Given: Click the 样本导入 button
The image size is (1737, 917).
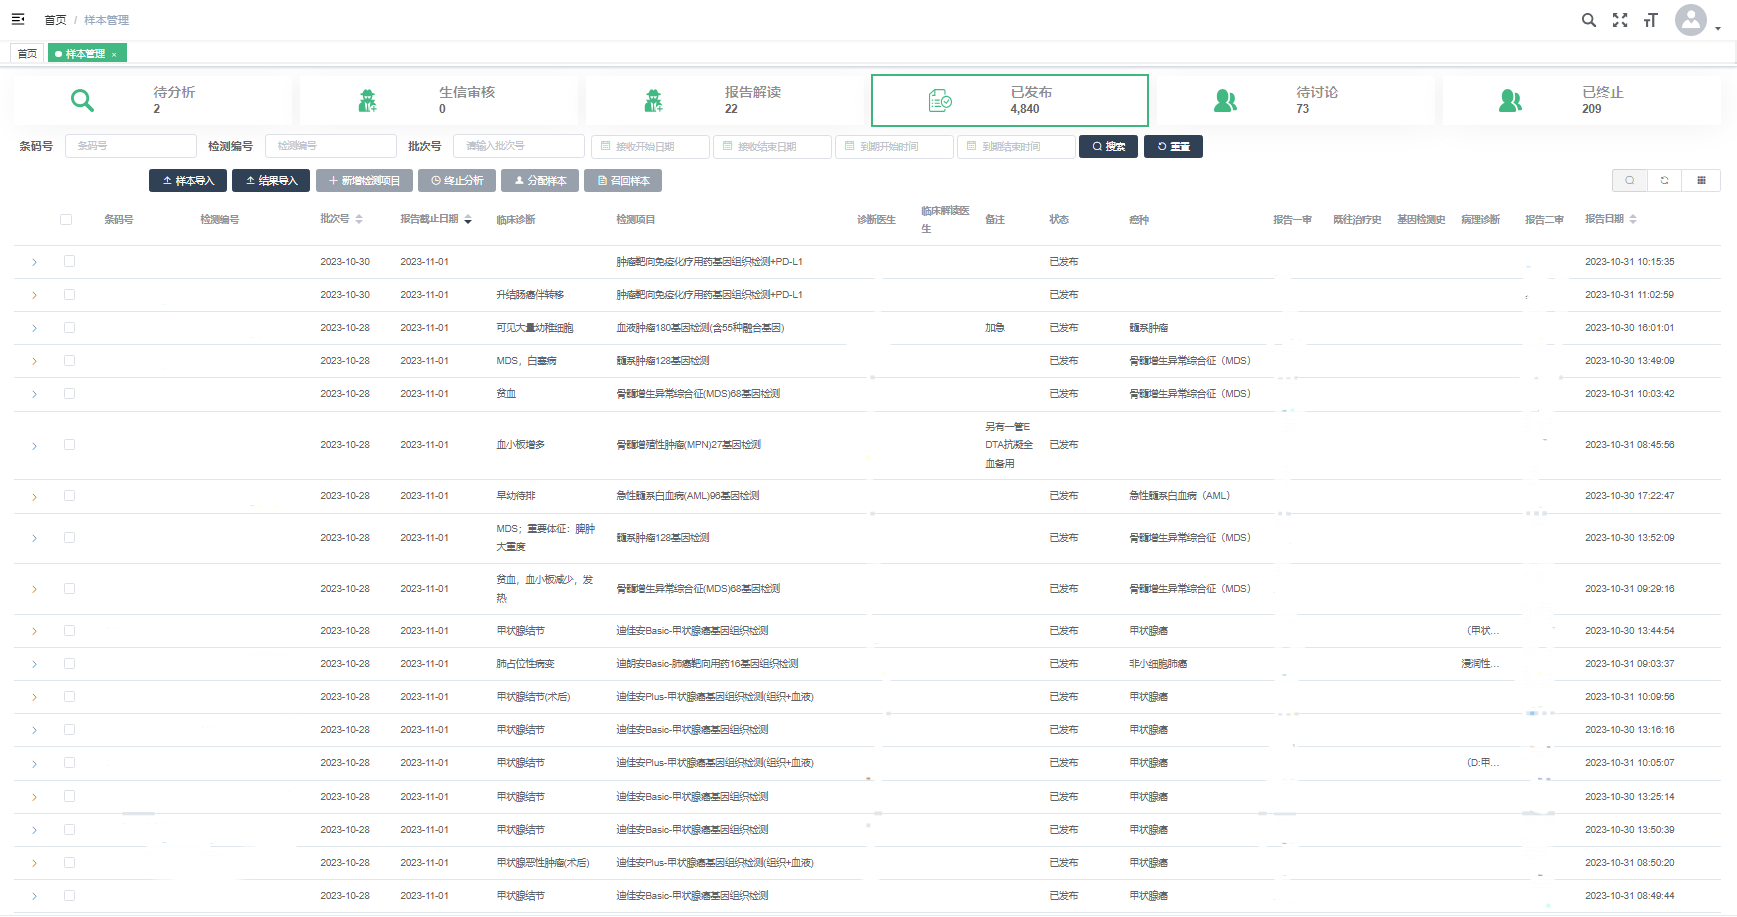Looking at the screenshot, I should 188,181.
